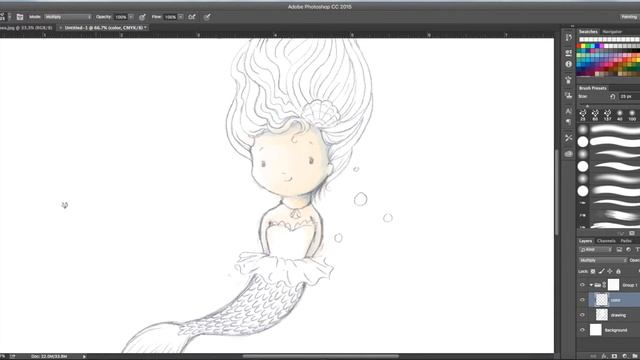
Task: Select the Brush Presets tab
Action: (593, 88)
